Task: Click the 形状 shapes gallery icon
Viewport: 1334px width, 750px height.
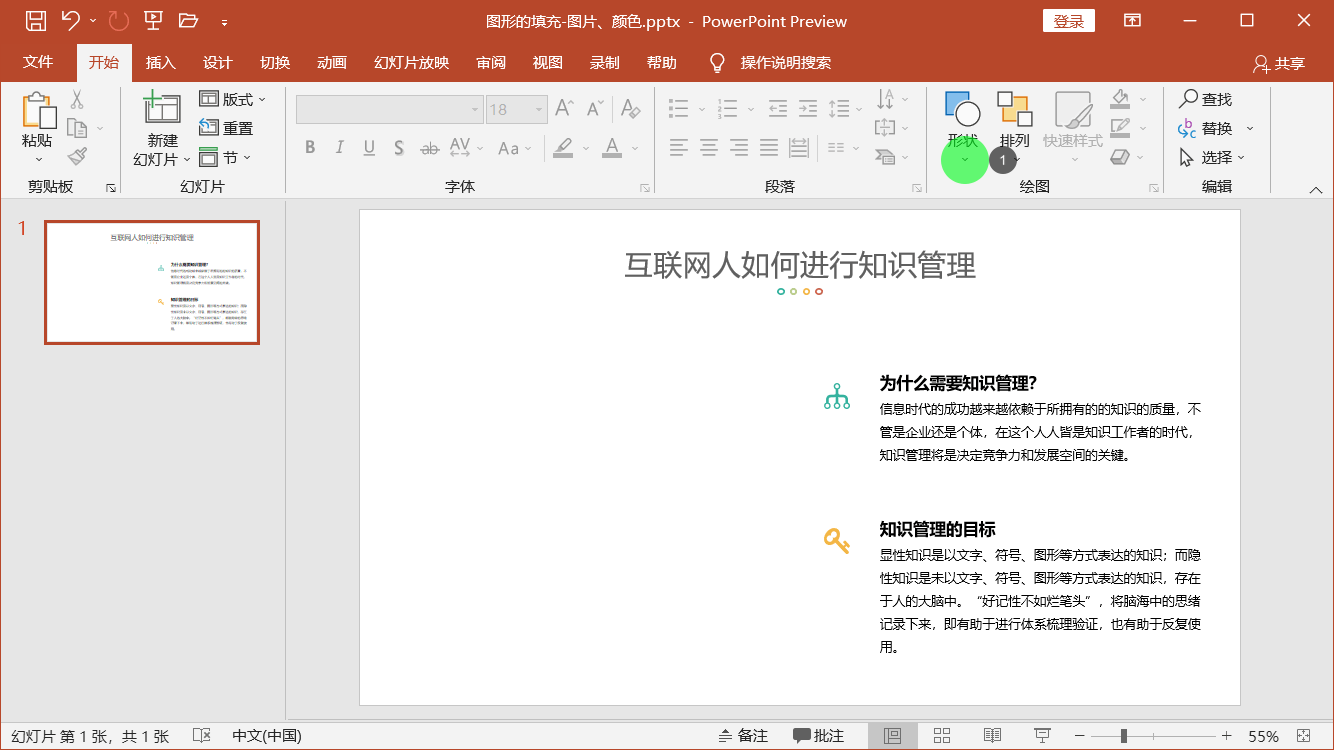Action: (963, 109)
